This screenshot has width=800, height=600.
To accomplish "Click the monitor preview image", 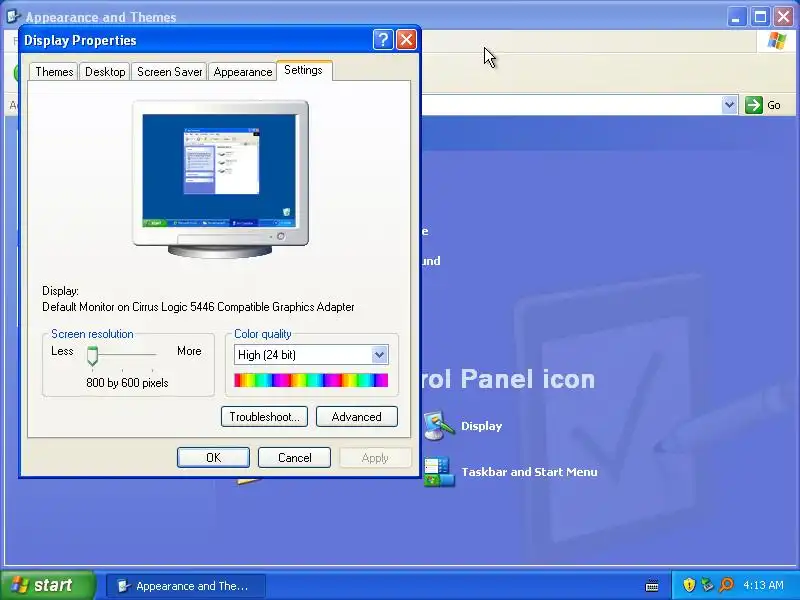I will [220, 179].
